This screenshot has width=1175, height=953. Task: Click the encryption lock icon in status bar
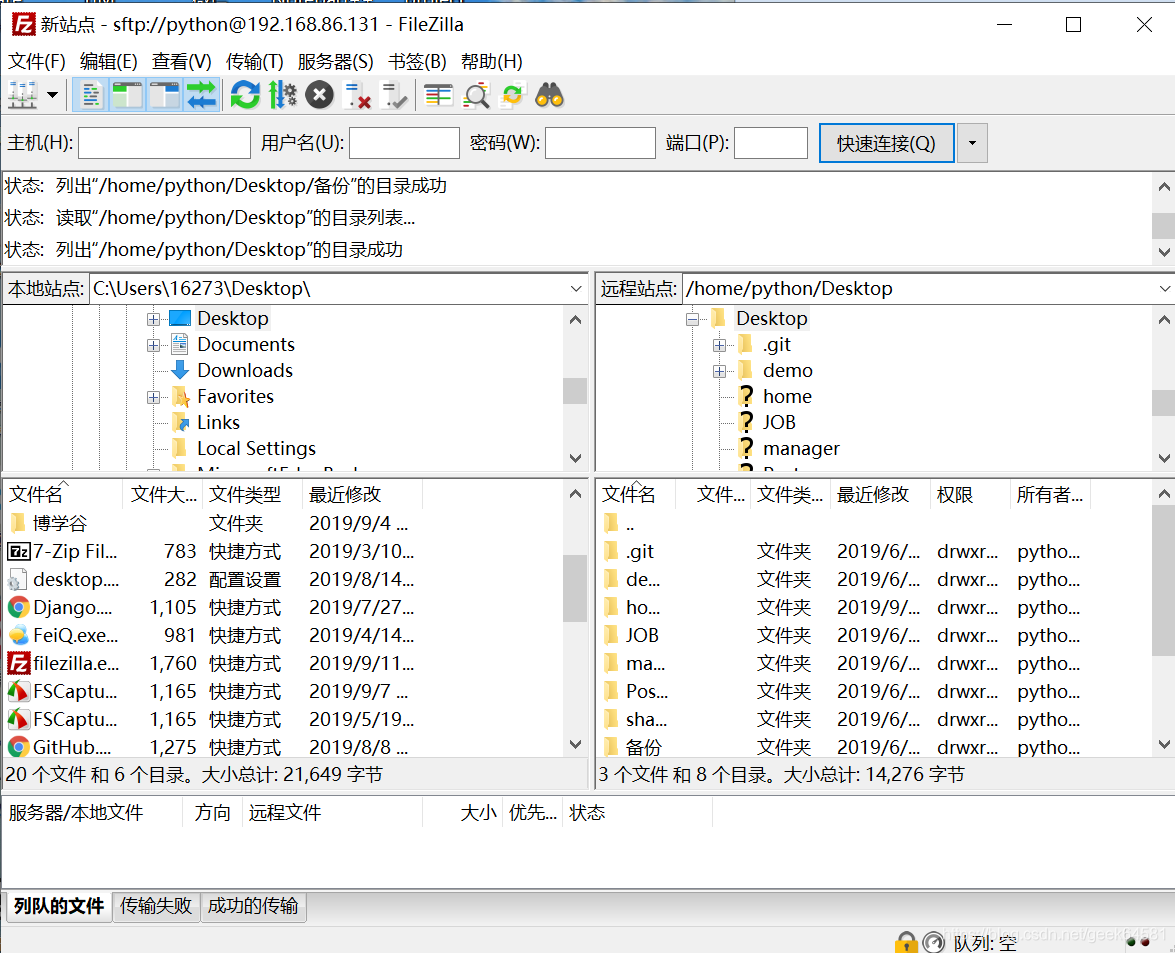pos(906,942)
